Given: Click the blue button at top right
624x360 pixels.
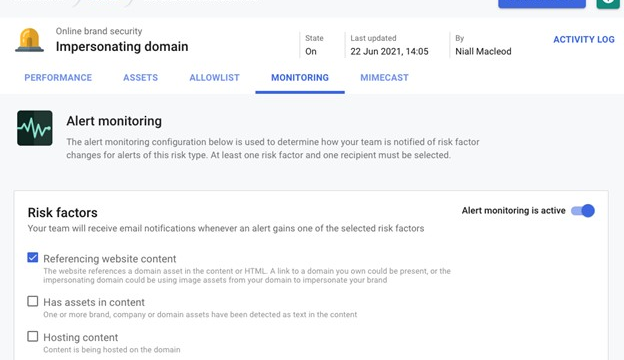Looking at the screenshot, I should coord(542,4).
